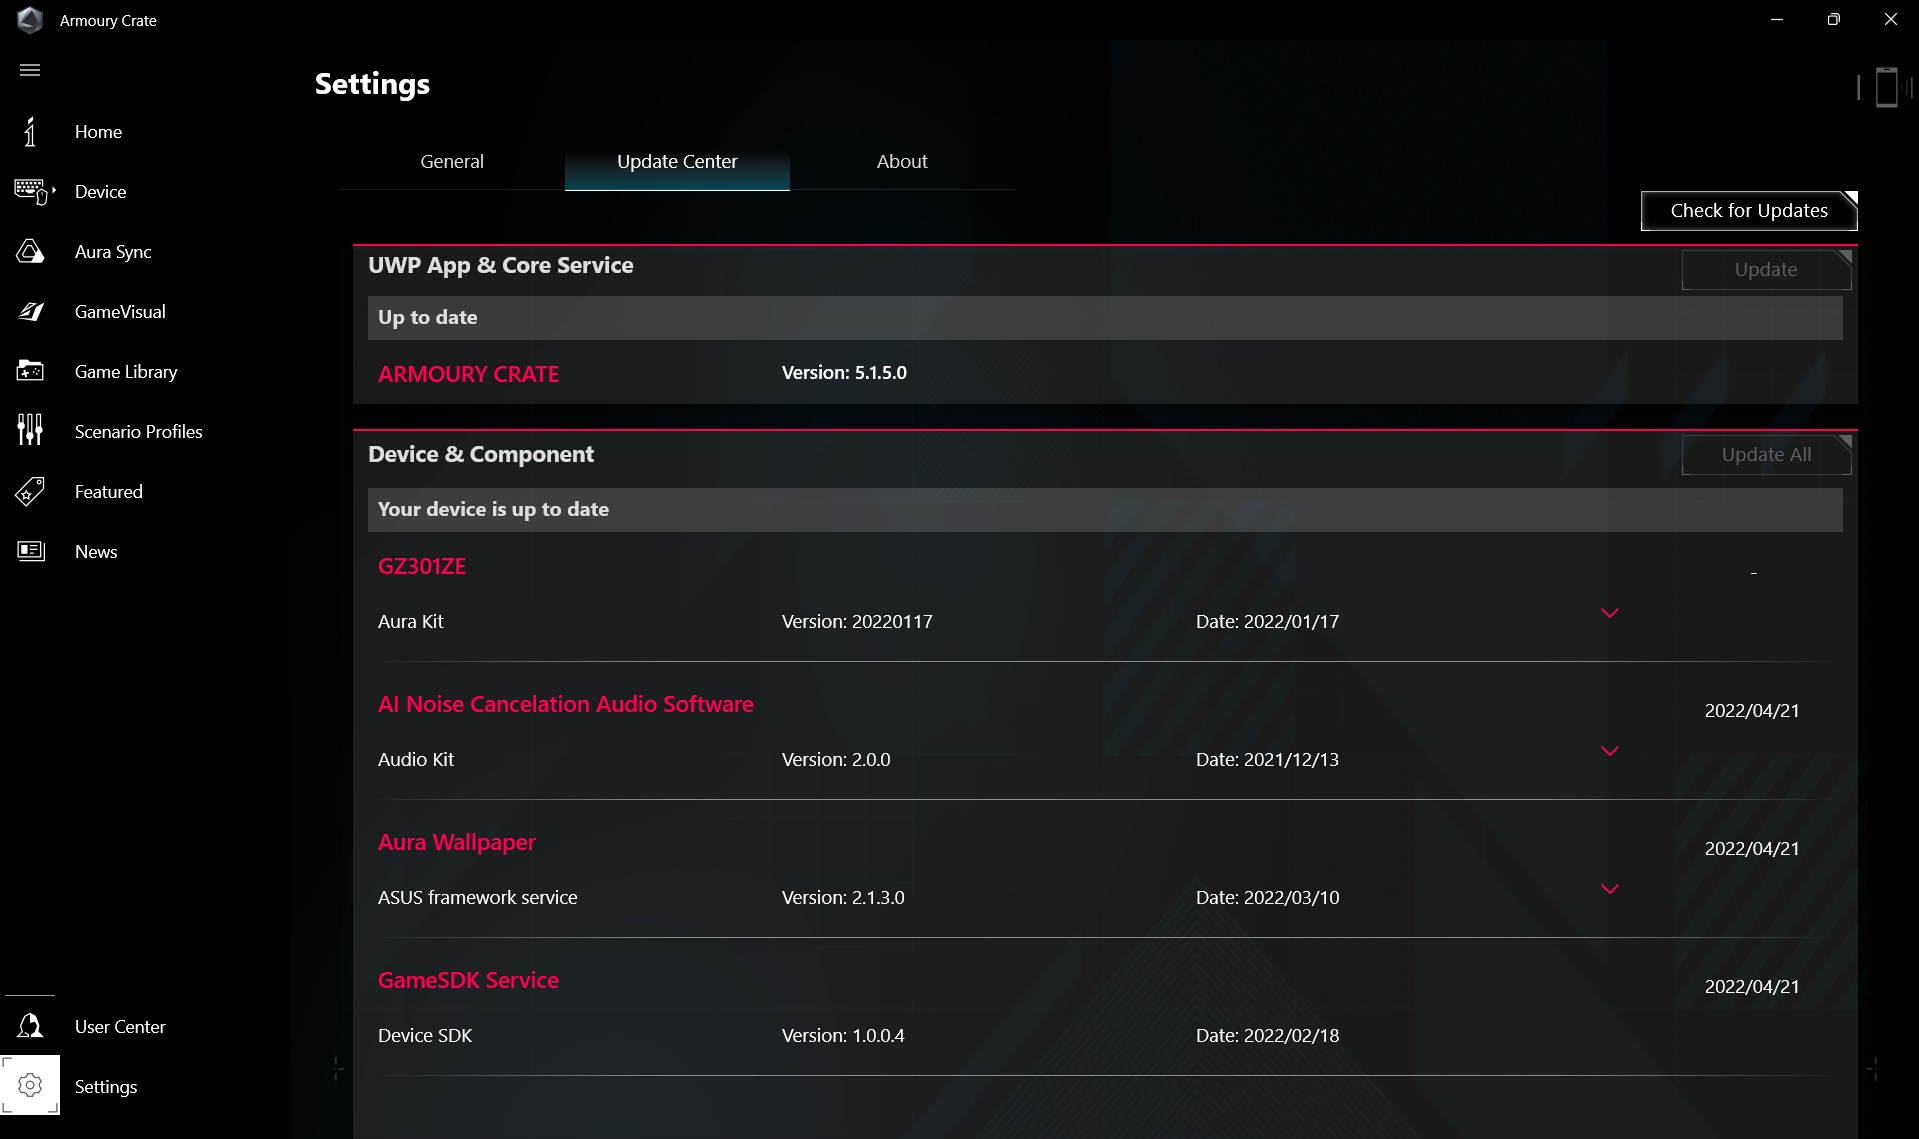This screenshot has width=1919, height=1139.
Task: Switch to the General tab
Action: [x=452, y=162]
